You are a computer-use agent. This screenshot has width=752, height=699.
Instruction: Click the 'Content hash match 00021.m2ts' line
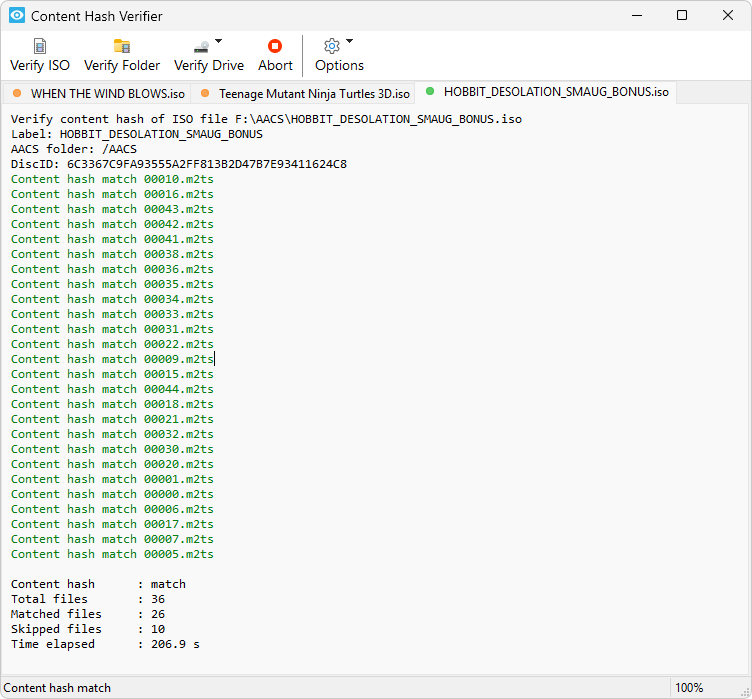click(x=112, y=419)
